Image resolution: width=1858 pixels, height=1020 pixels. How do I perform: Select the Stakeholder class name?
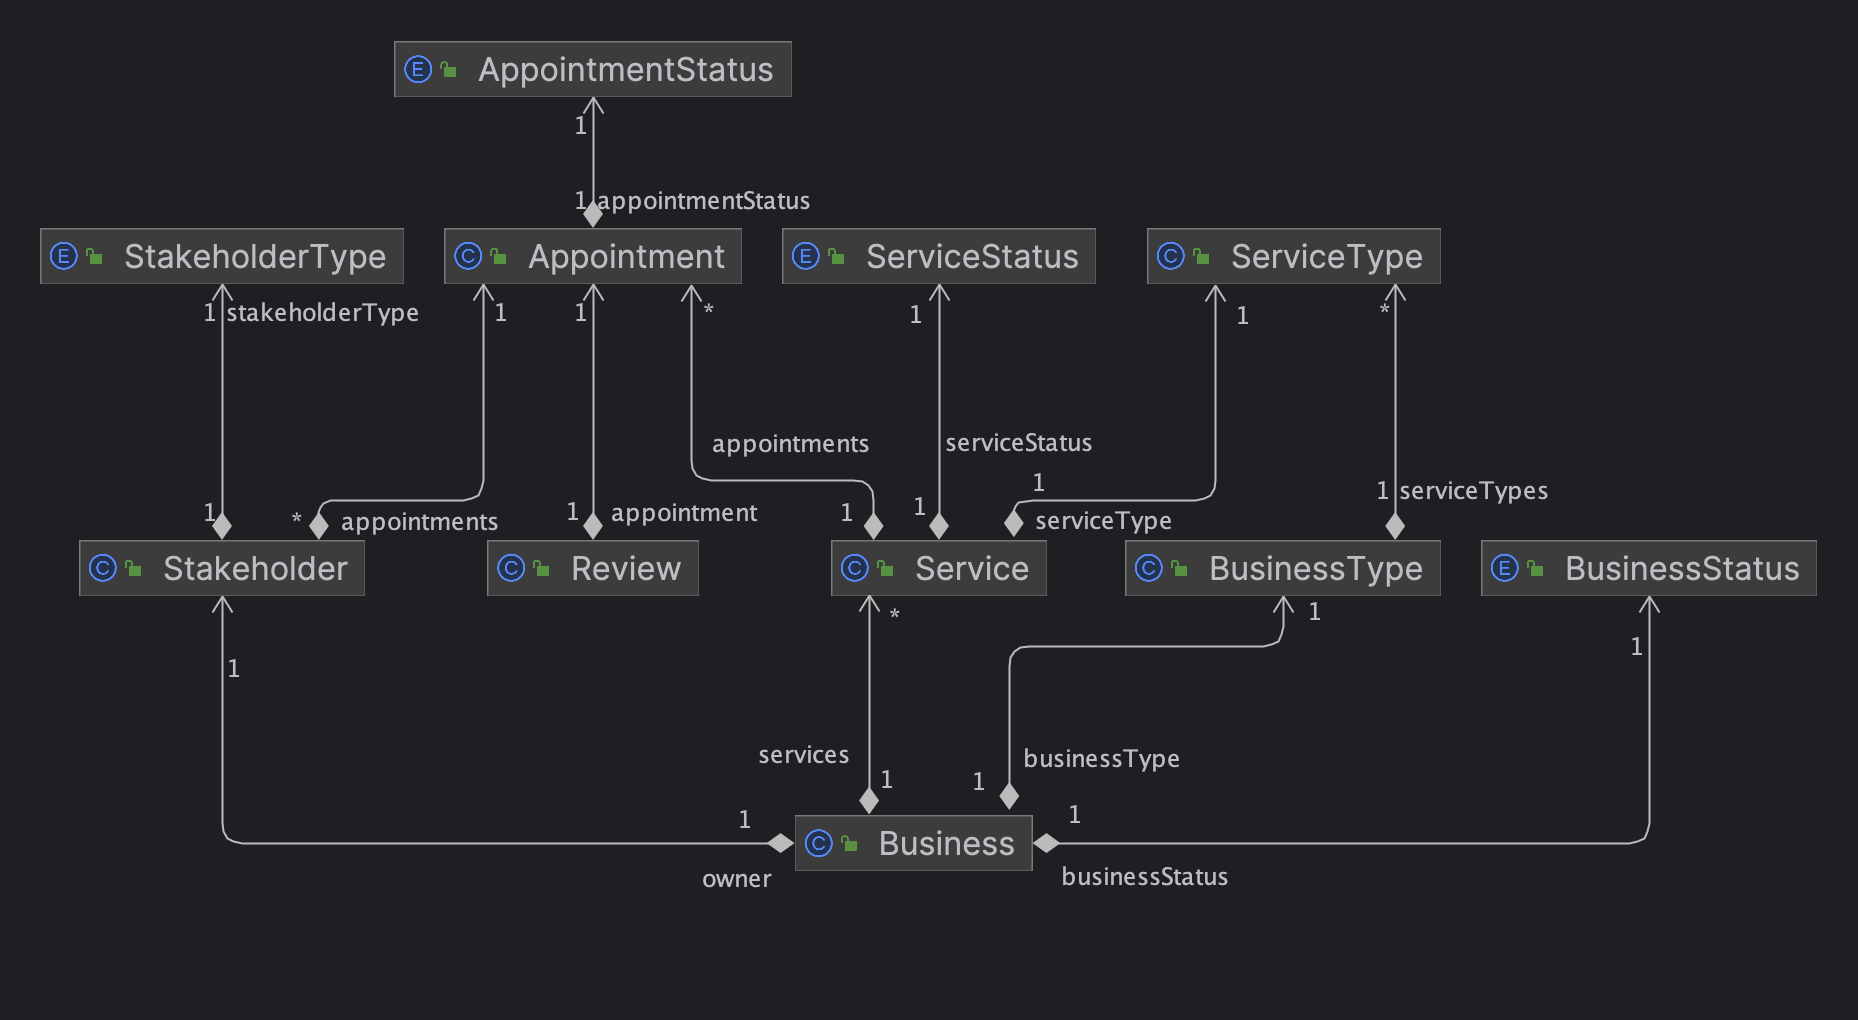(x=255, y=568)
